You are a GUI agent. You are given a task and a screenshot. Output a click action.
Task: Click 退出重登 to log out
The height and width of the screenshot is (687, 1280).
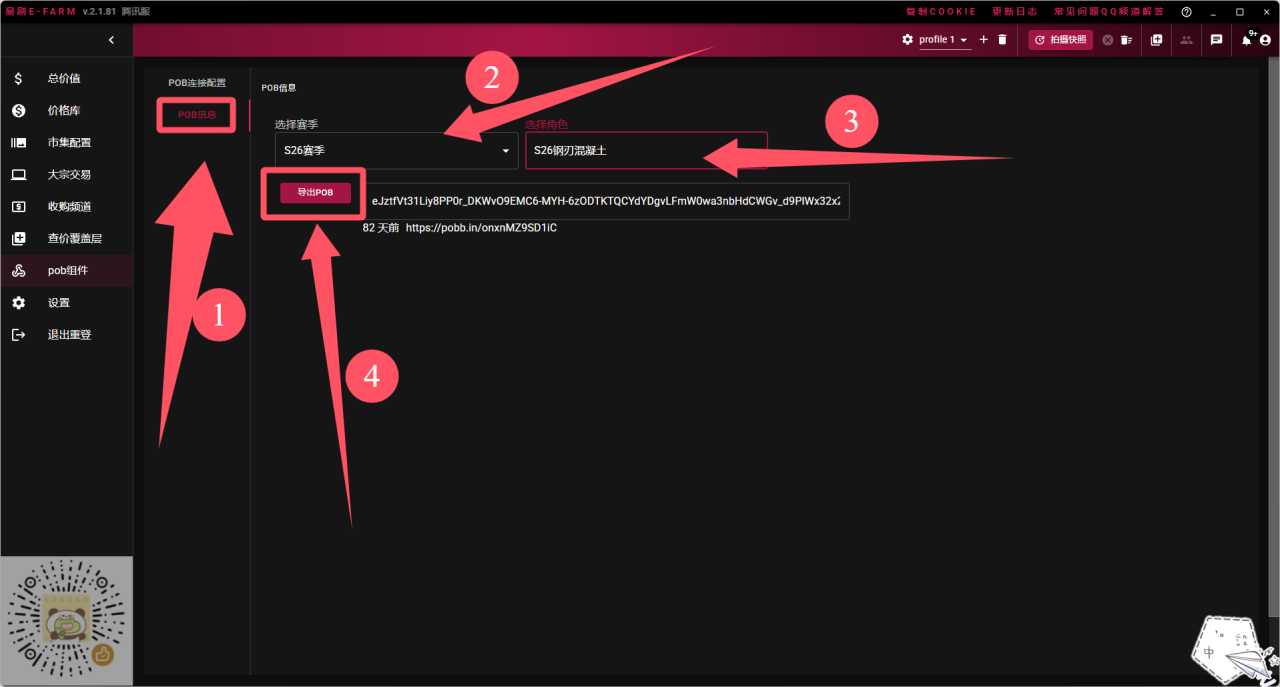[69, 335]
